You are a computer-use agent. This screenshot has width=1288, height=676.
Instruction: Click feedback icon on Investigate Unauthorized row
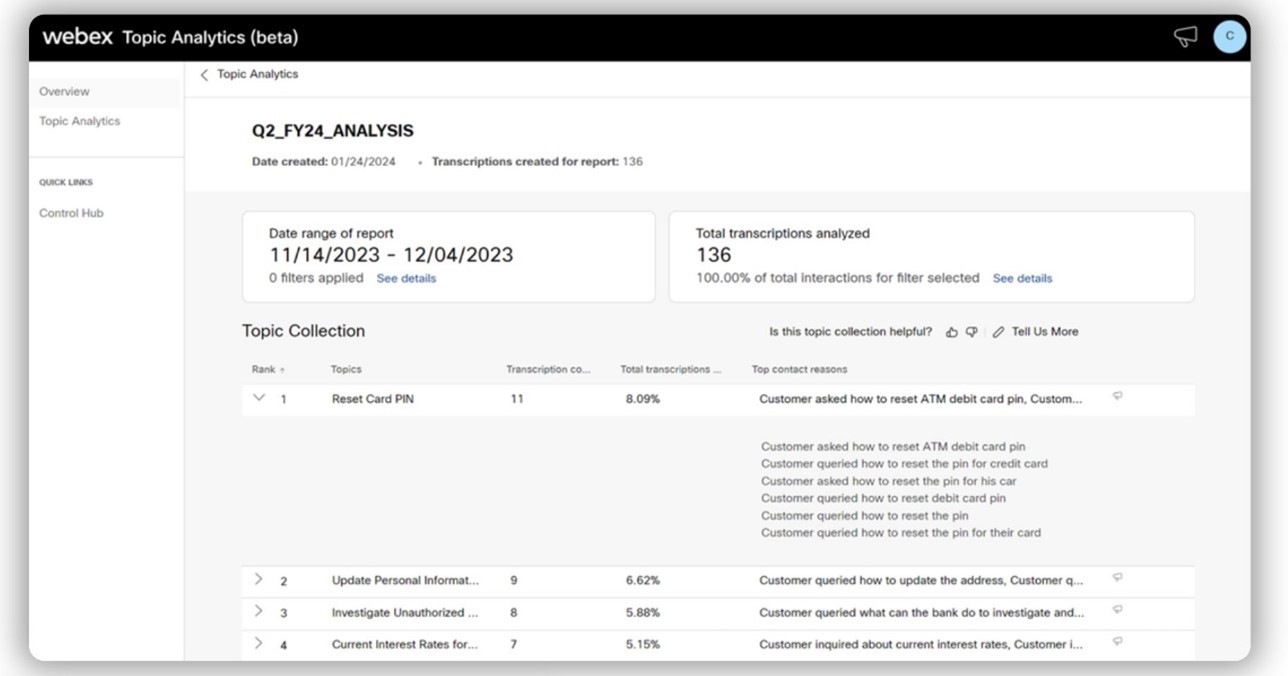[x=1117, y=609]
